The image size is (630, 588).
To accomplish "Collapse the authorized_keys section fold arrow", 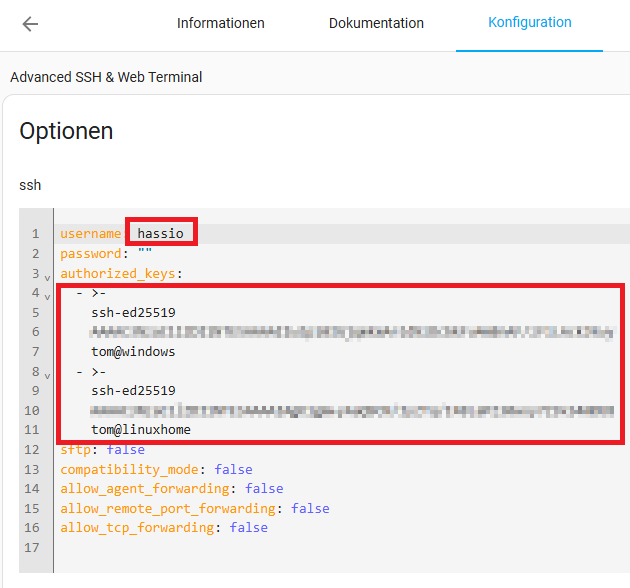I will tap(47, 275).
